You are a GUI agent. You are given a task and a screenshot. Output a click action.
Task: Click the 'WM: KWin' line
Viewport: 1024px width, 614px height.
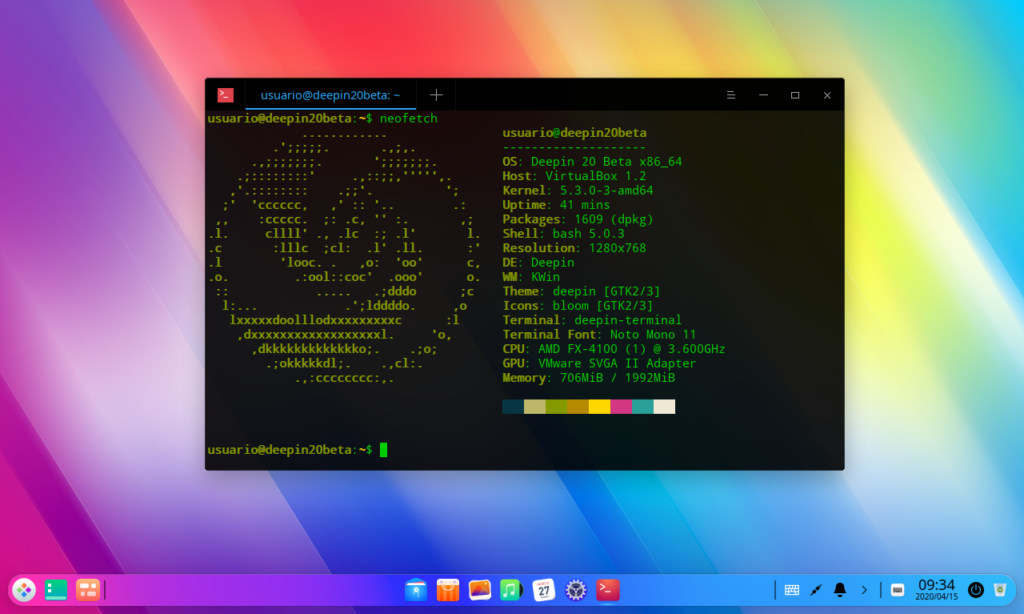531,276
